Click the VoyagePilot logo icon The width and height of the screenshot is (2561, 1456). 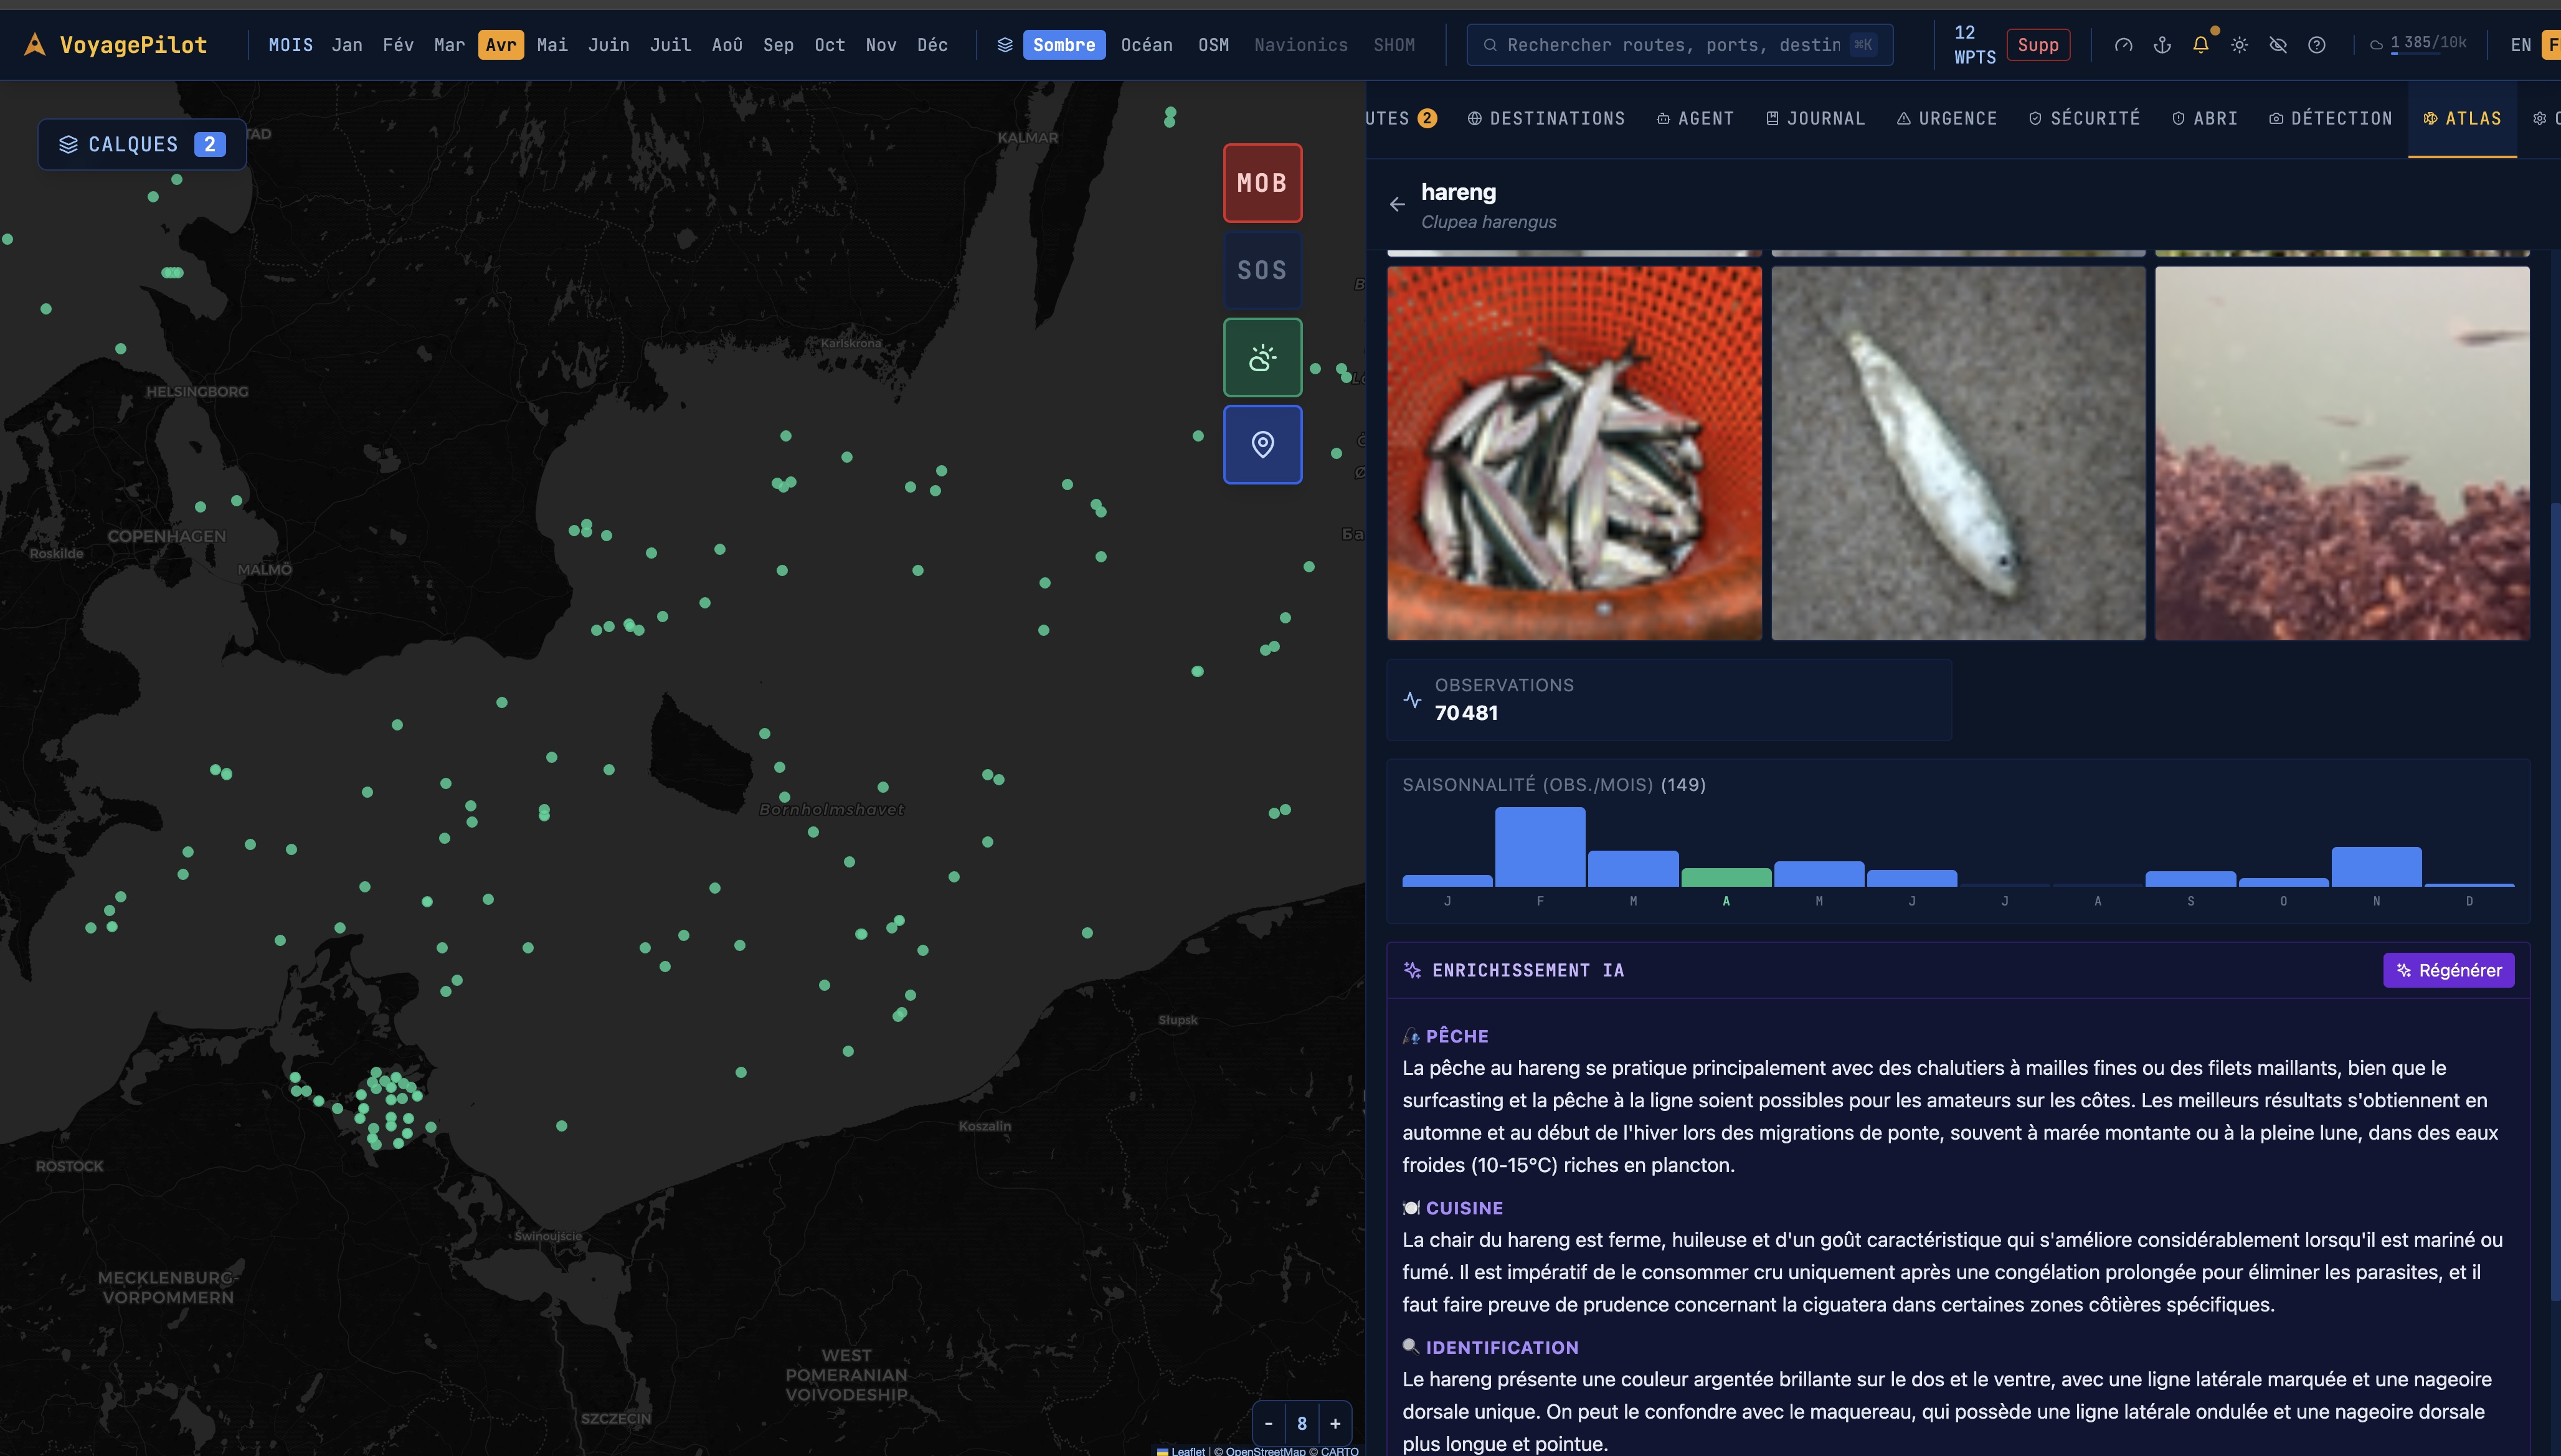pos(35,44)
